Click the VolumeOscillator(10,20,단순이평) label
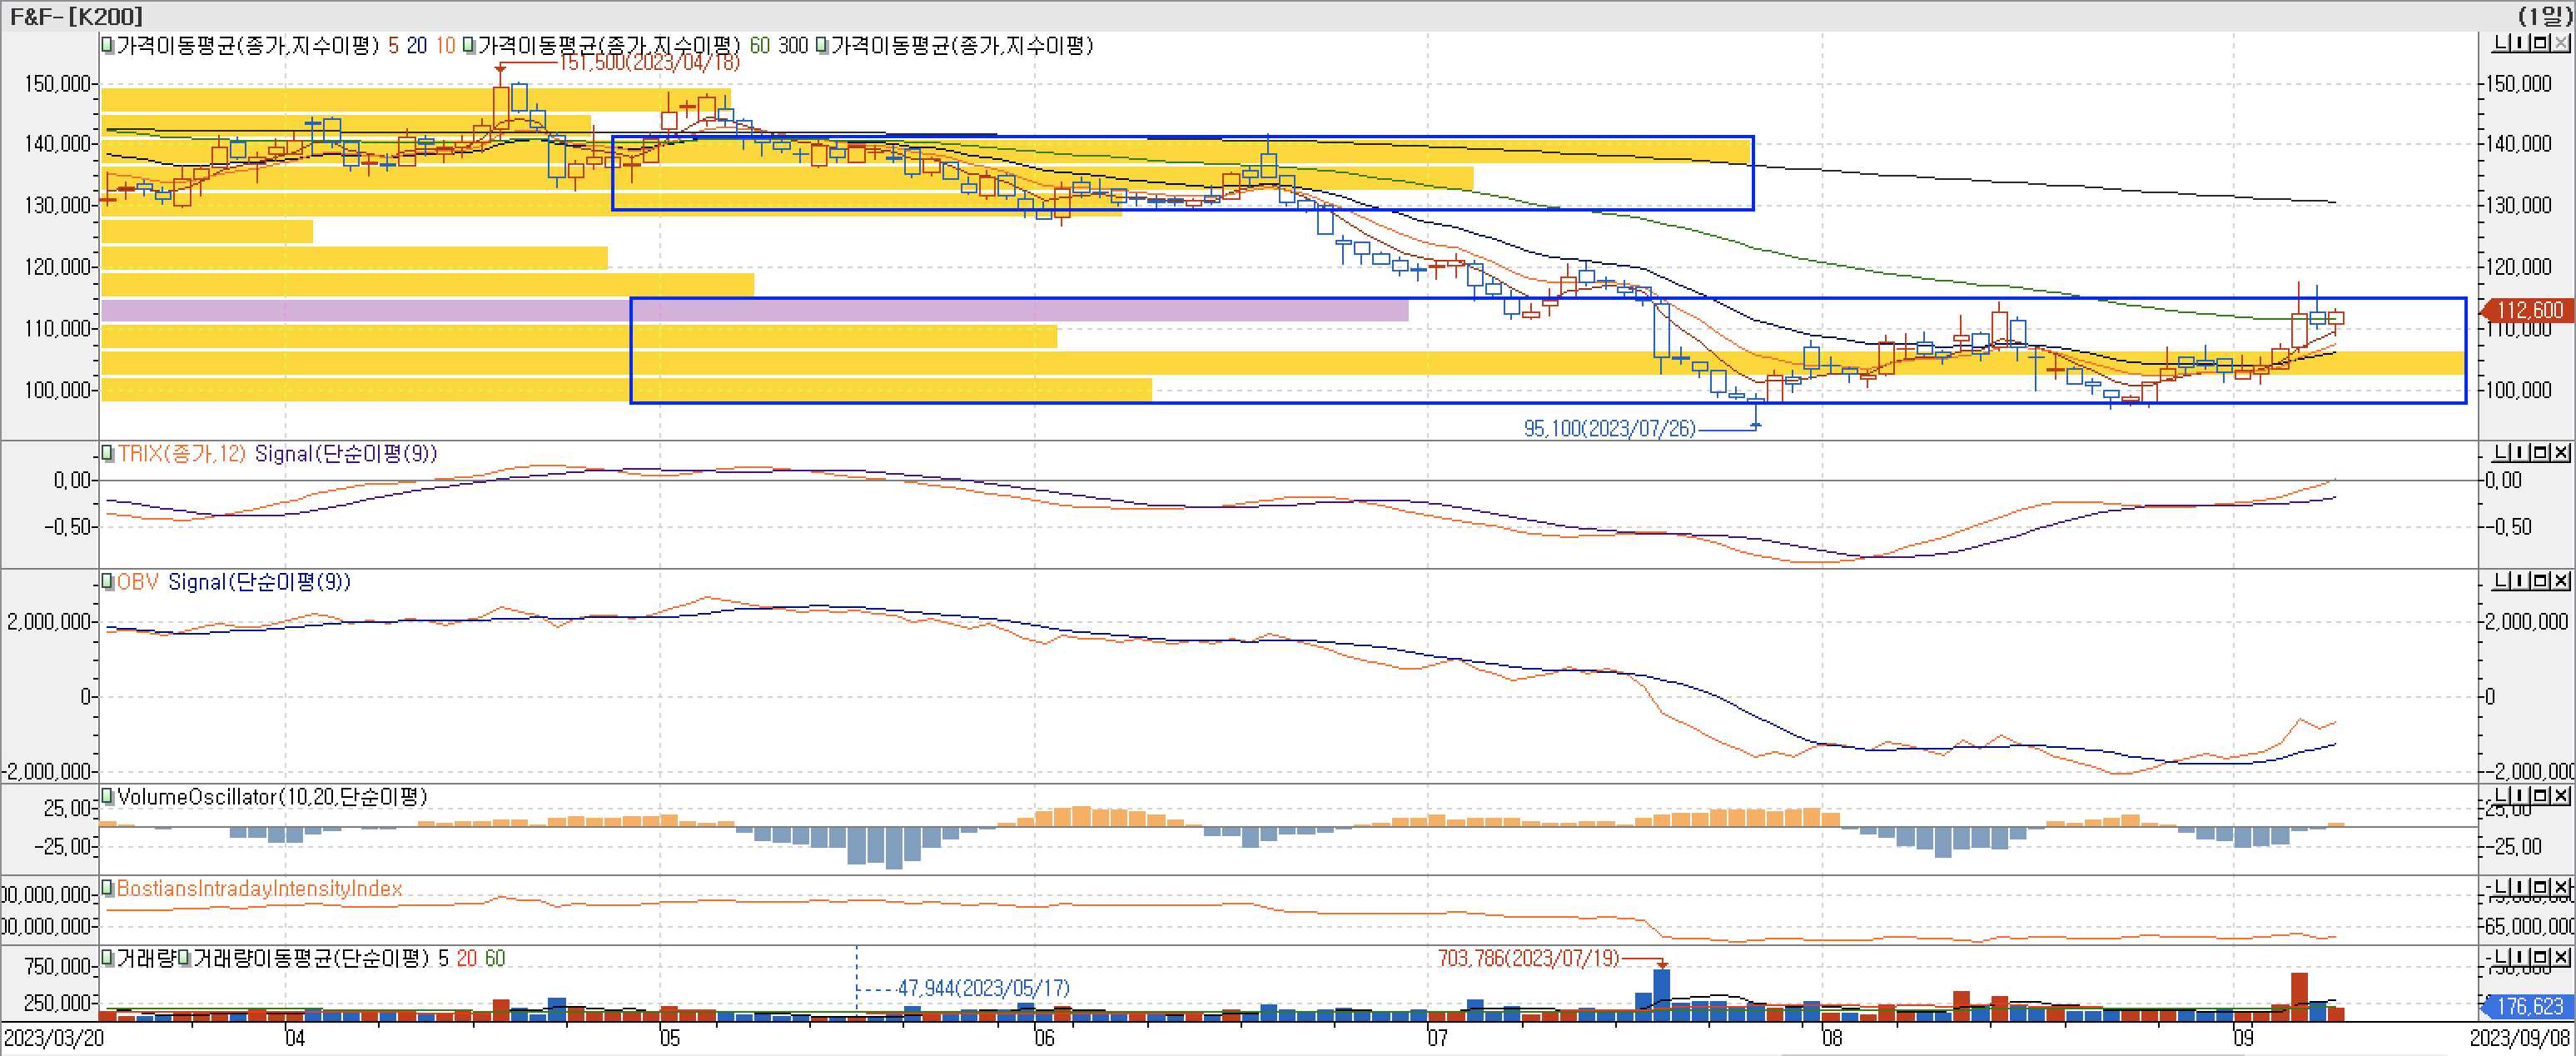 pos(272,796)
